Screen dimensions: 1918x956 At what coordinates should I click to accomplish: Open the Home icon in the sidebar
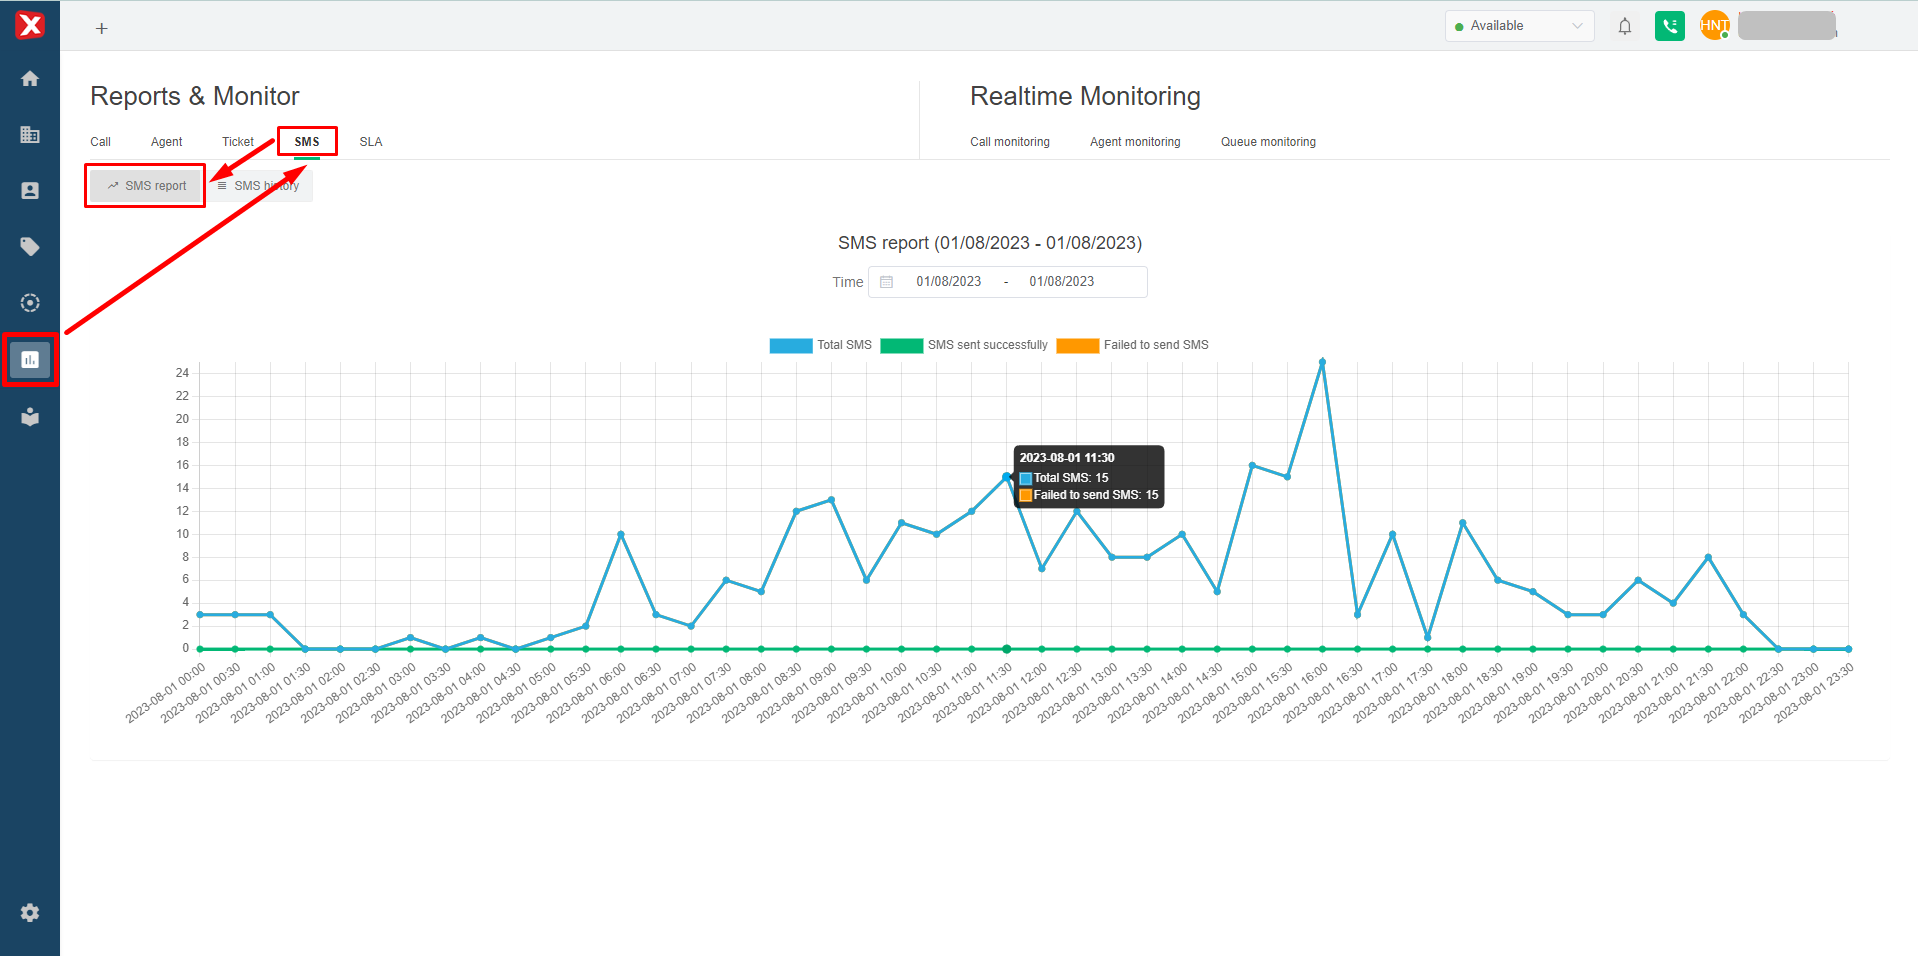click(30, 79)
